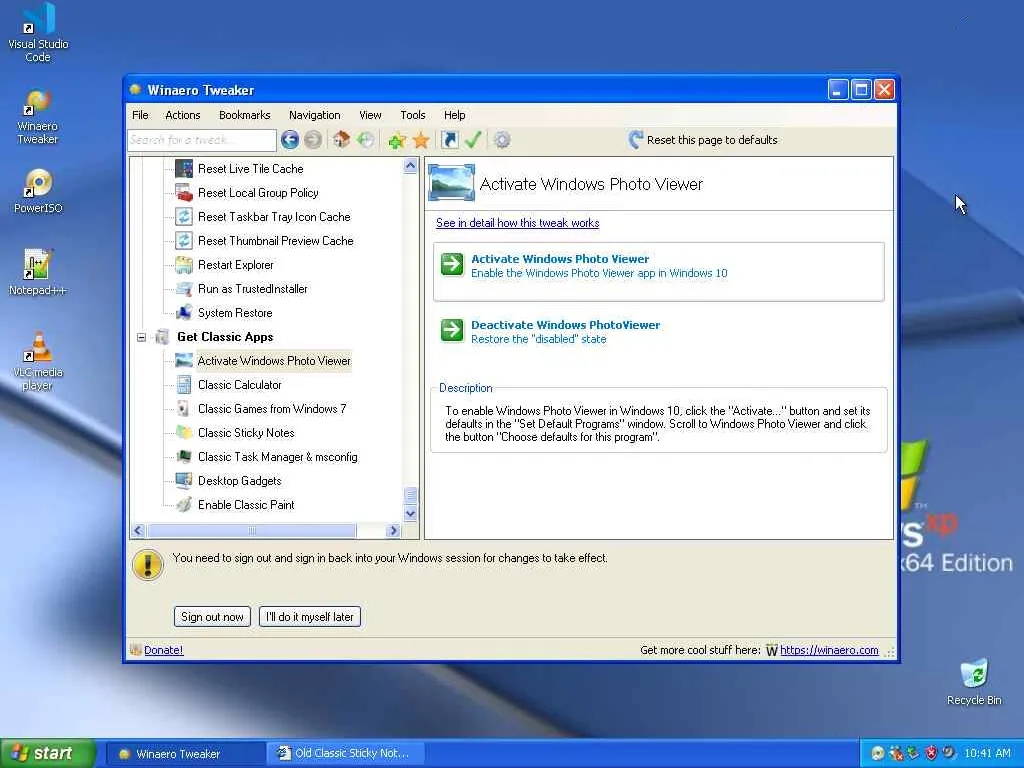Click the Visual Studio Code desktop icon
Viewport: 1024px width, 768px height.
click(38, 32)
